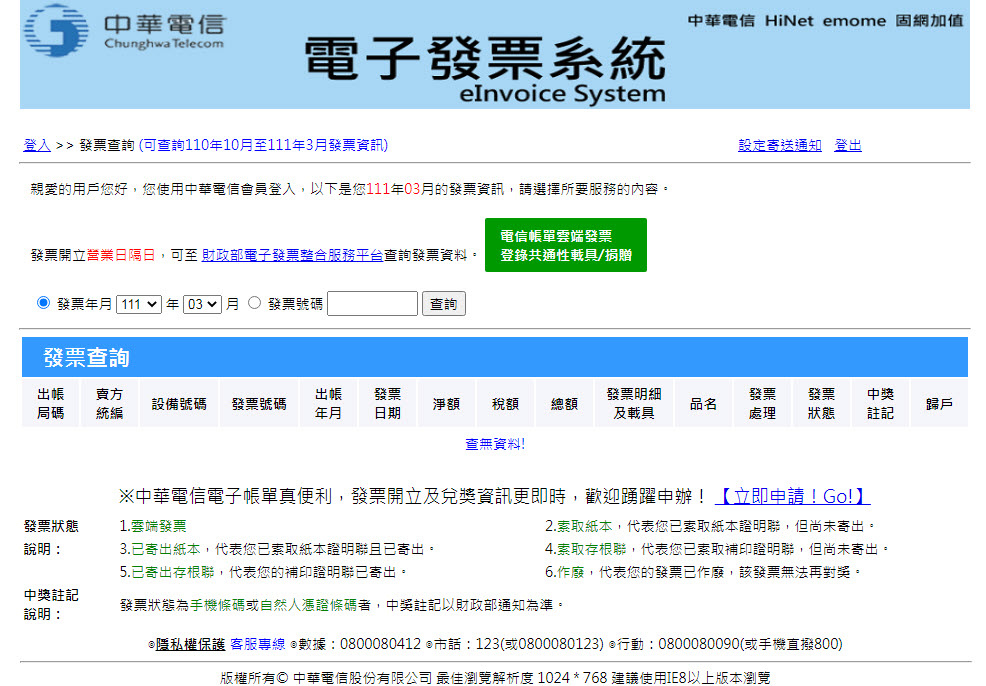Click the 淨額 column header
The image size is (986, 686).
click(x=446, y=403)
